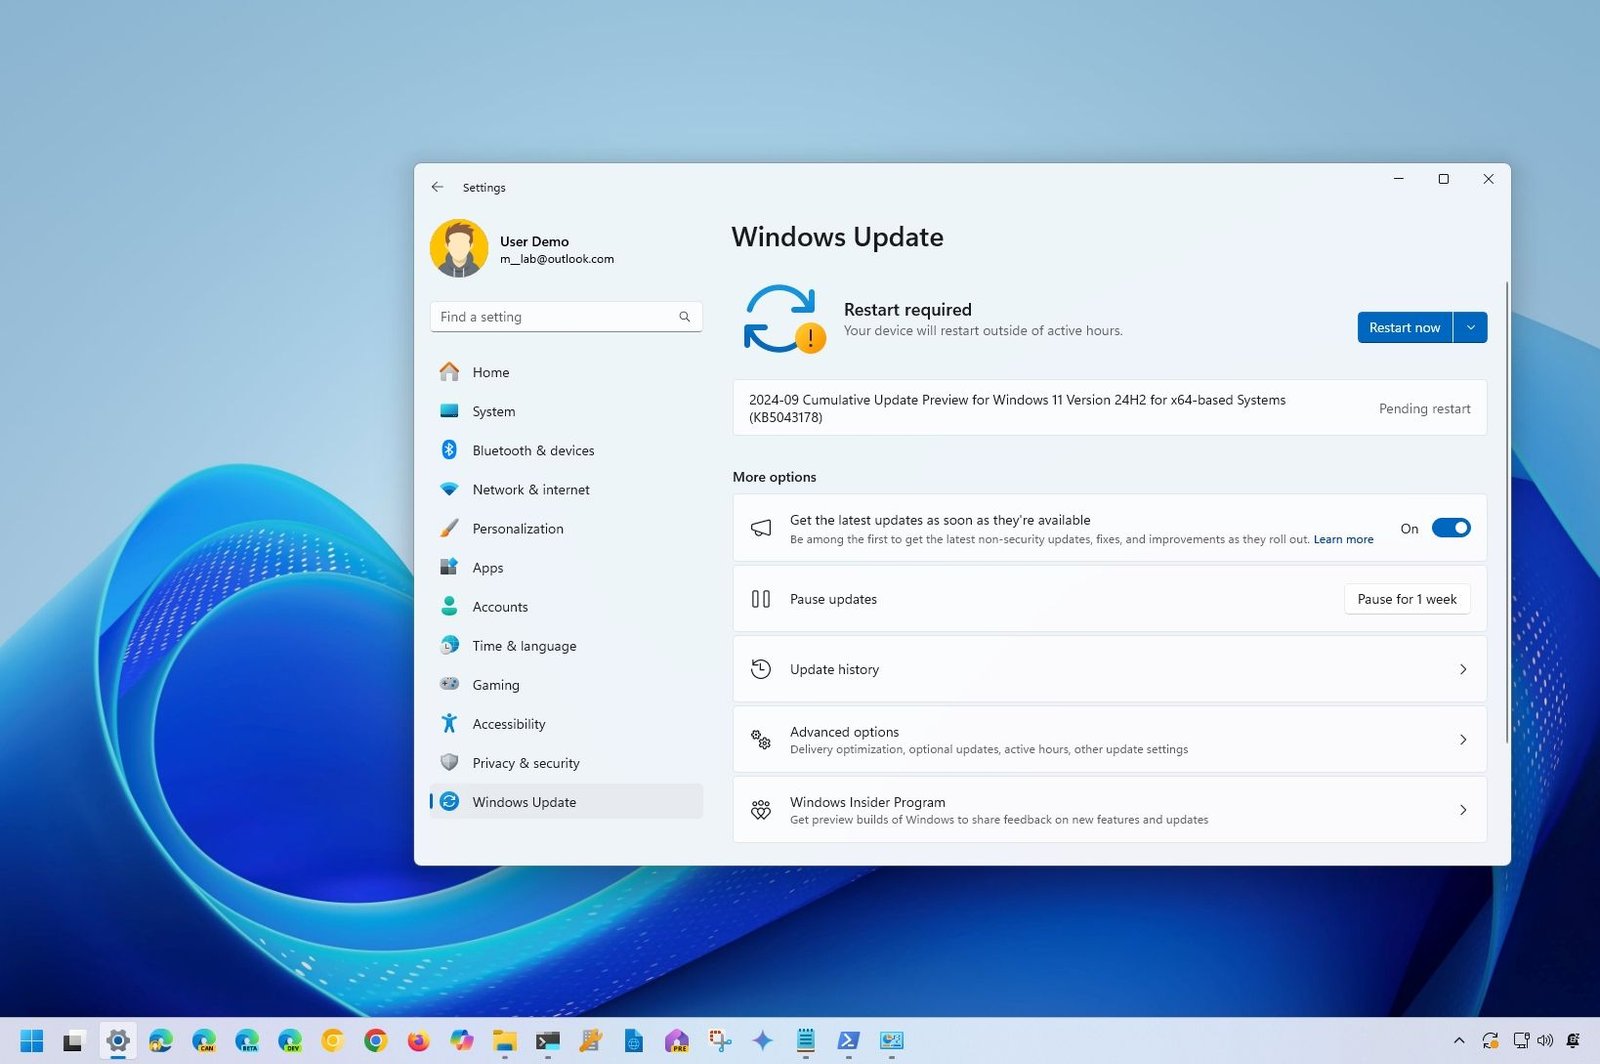Follow the Learn more link
Screen dimensions: 1600x1064
pyautogui.click(x=1343, y=539)
